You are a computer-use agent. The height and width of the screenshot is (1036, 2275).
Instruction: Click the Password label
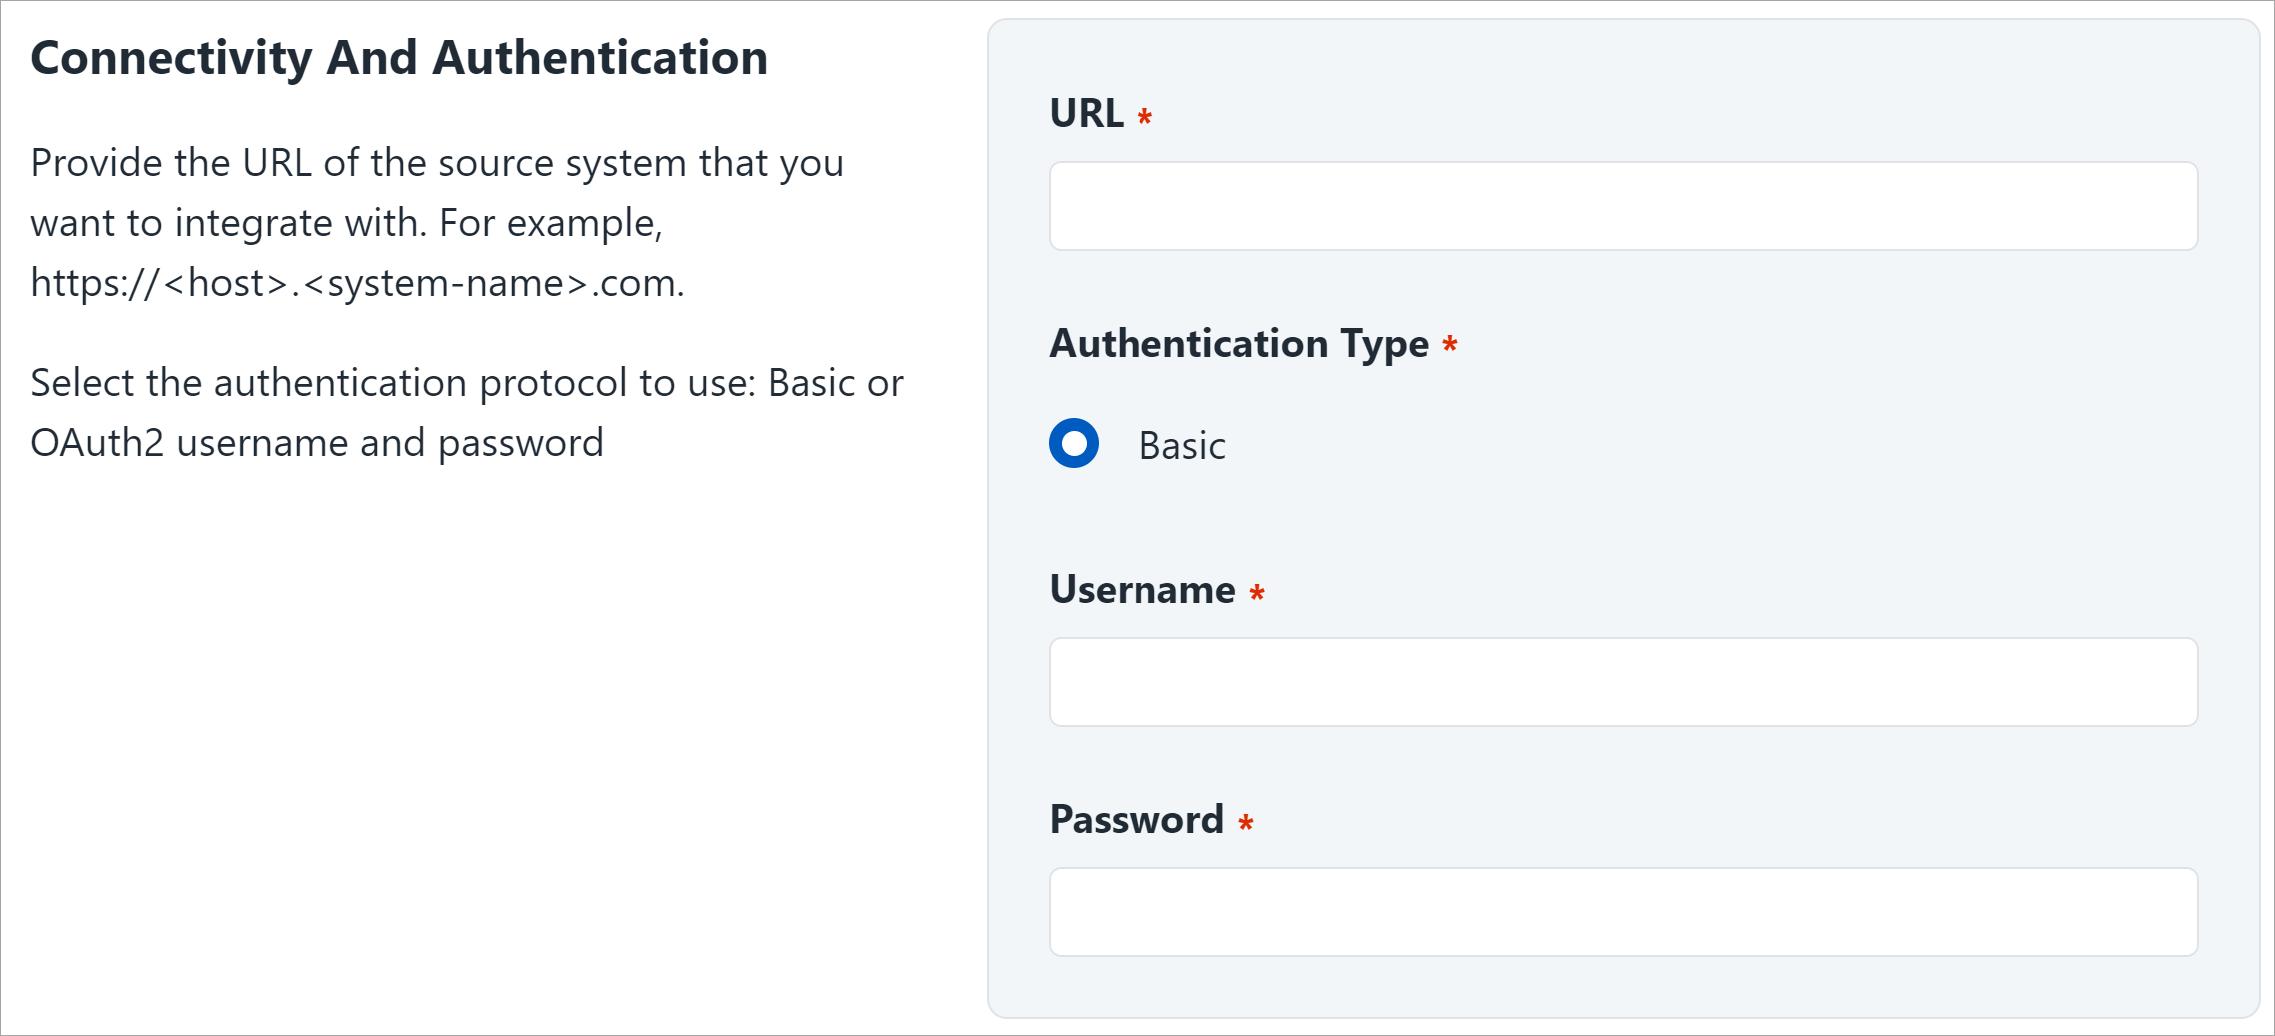[1135, 820]
